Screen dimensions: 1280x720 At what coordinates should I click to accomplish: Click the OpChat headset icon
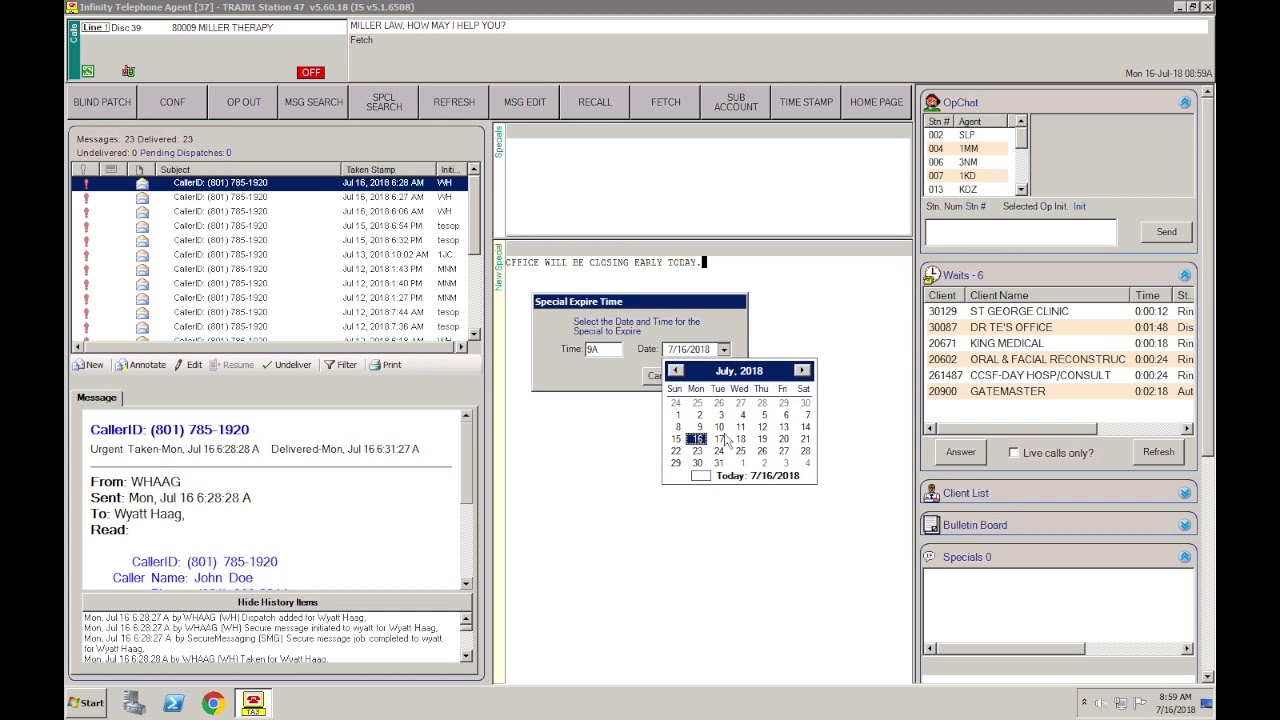[x=932, y=102]
